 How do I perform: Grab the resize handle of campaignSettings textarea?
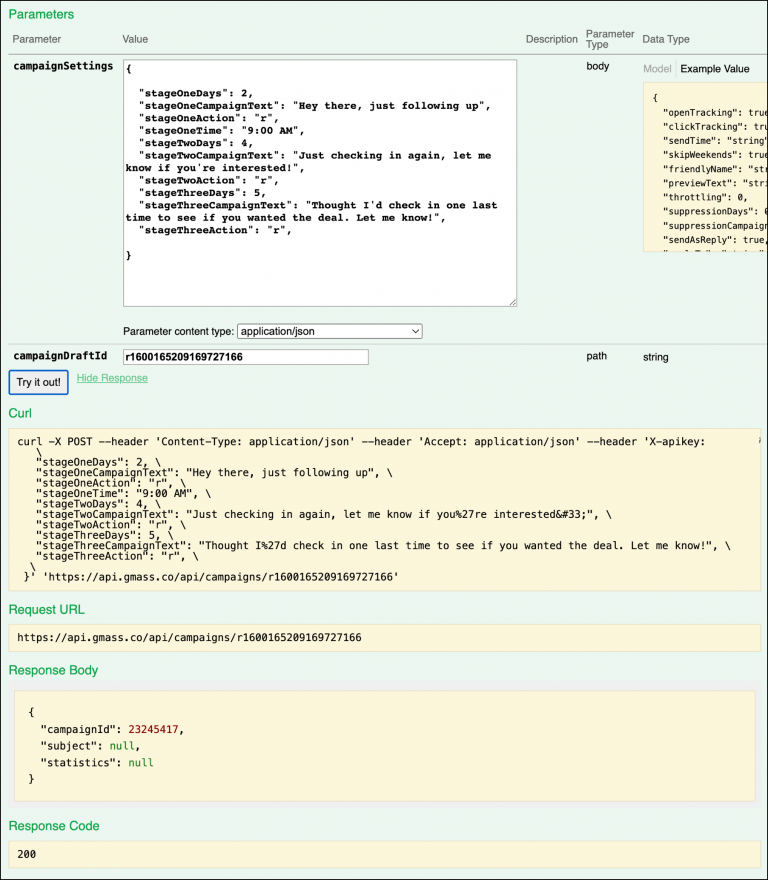click(x=512, y=301)
